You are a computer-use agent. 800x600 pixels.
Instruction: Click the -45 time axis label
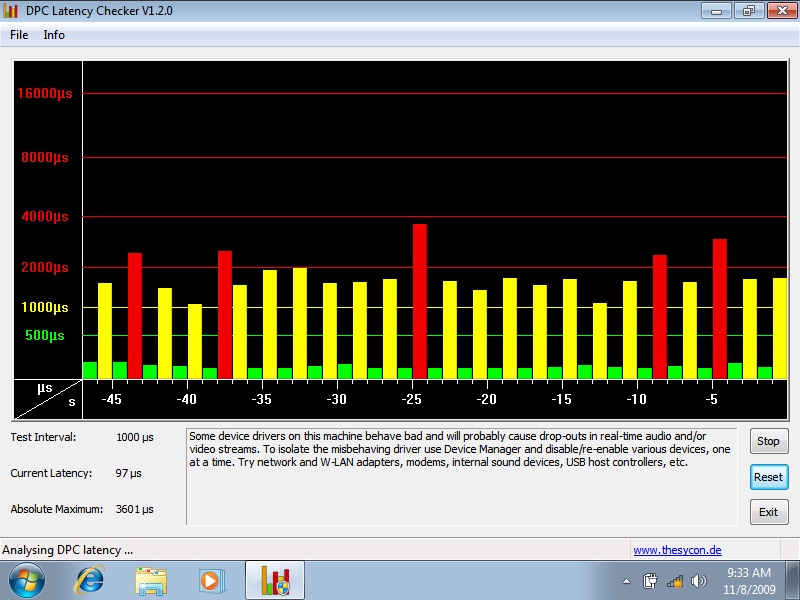point(112,399)
